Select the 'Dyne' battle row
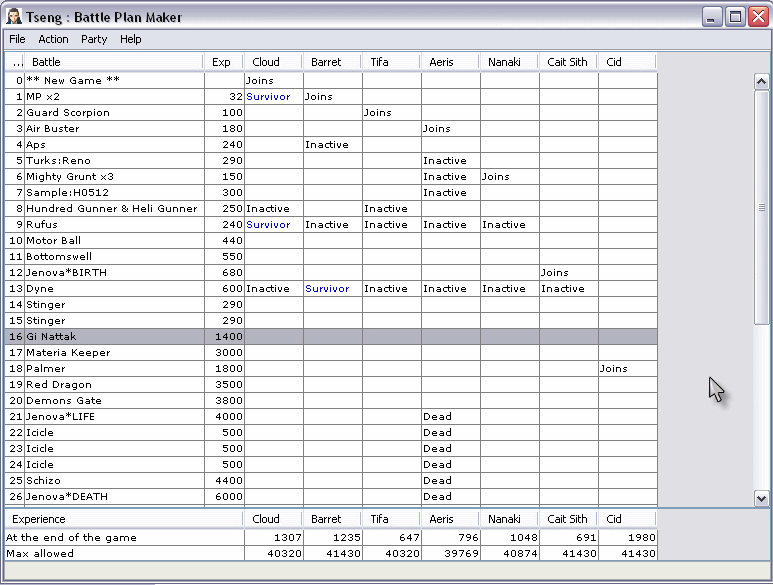 coord(331,289)
